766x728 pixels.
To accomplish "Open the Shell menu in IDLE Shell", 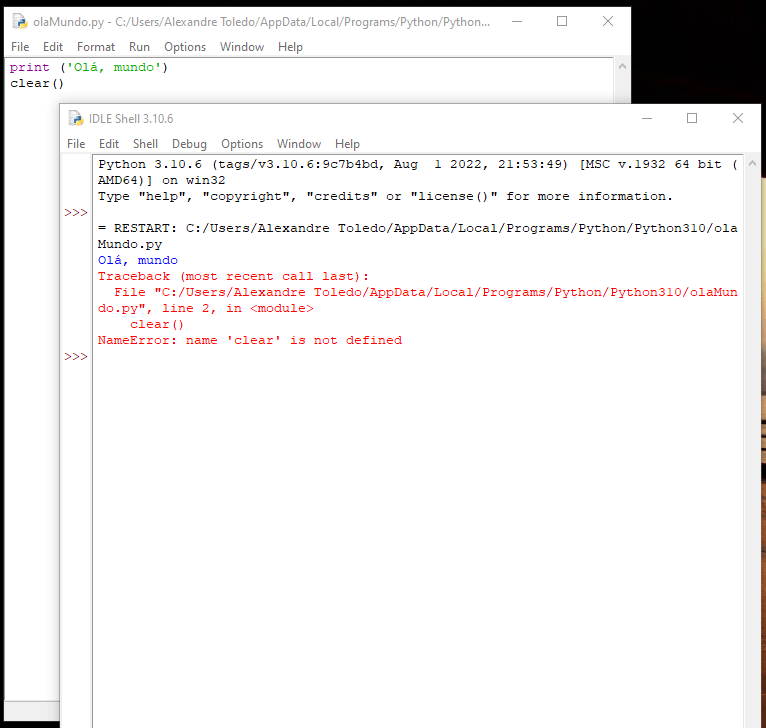I will tap(145, 144).
